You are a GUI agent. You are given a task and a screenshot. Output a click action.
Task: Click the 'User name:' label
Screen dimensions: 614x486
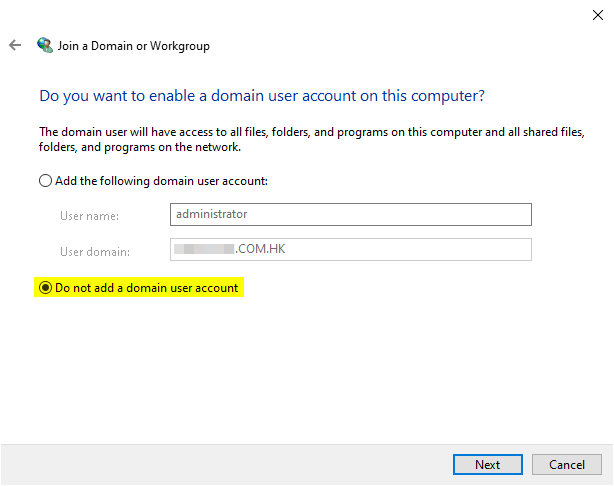[89, 215]
